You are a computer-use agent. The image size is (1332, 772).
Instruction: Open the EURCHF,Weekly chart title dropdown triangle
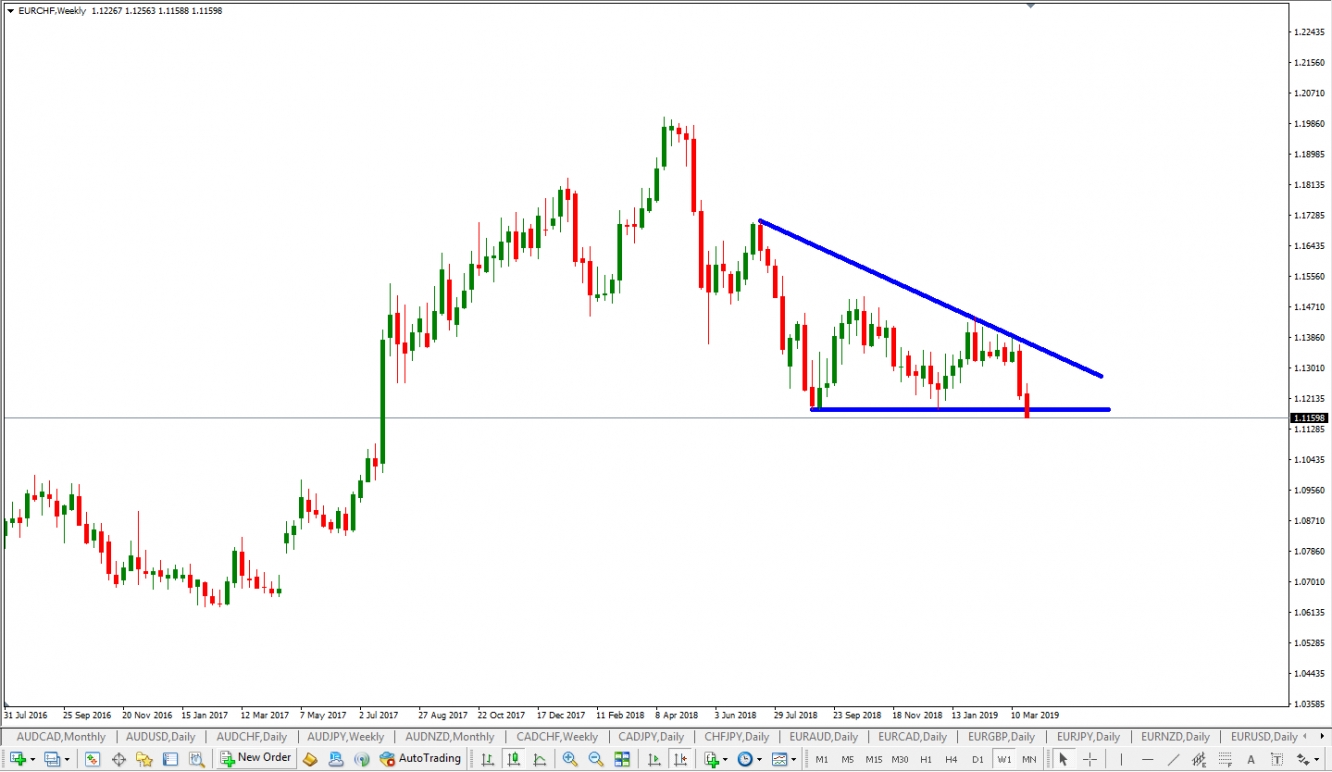[x=10, y=11]
